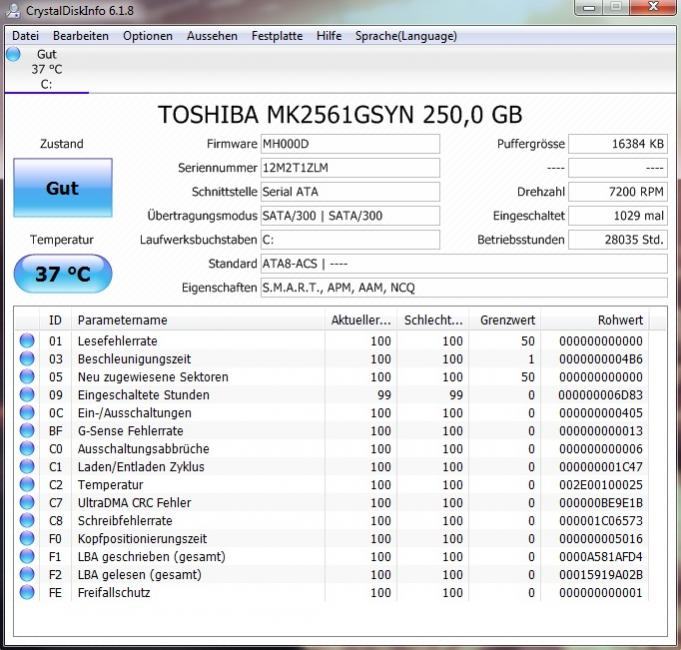Image resolution: width=681 pixels, height=650 pixels.
Task: Click status orb of Schreibfehlerrate row
Action: point(27,521)
